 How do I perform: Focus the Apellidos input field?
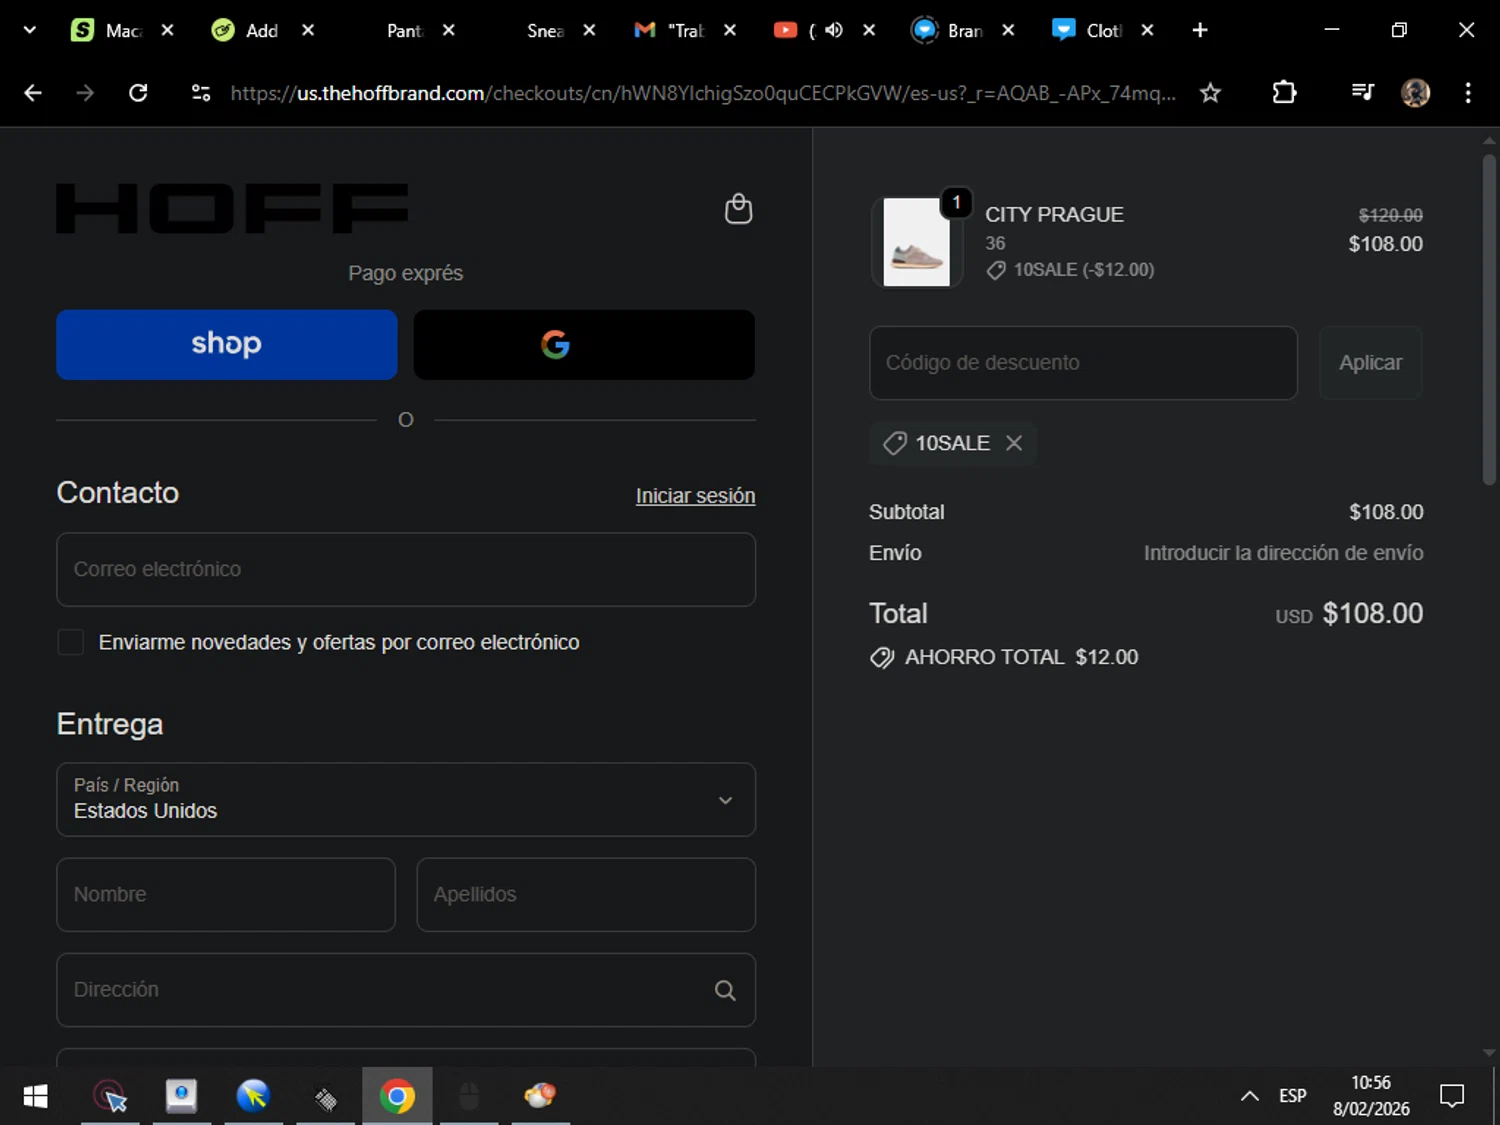[586, 894]
